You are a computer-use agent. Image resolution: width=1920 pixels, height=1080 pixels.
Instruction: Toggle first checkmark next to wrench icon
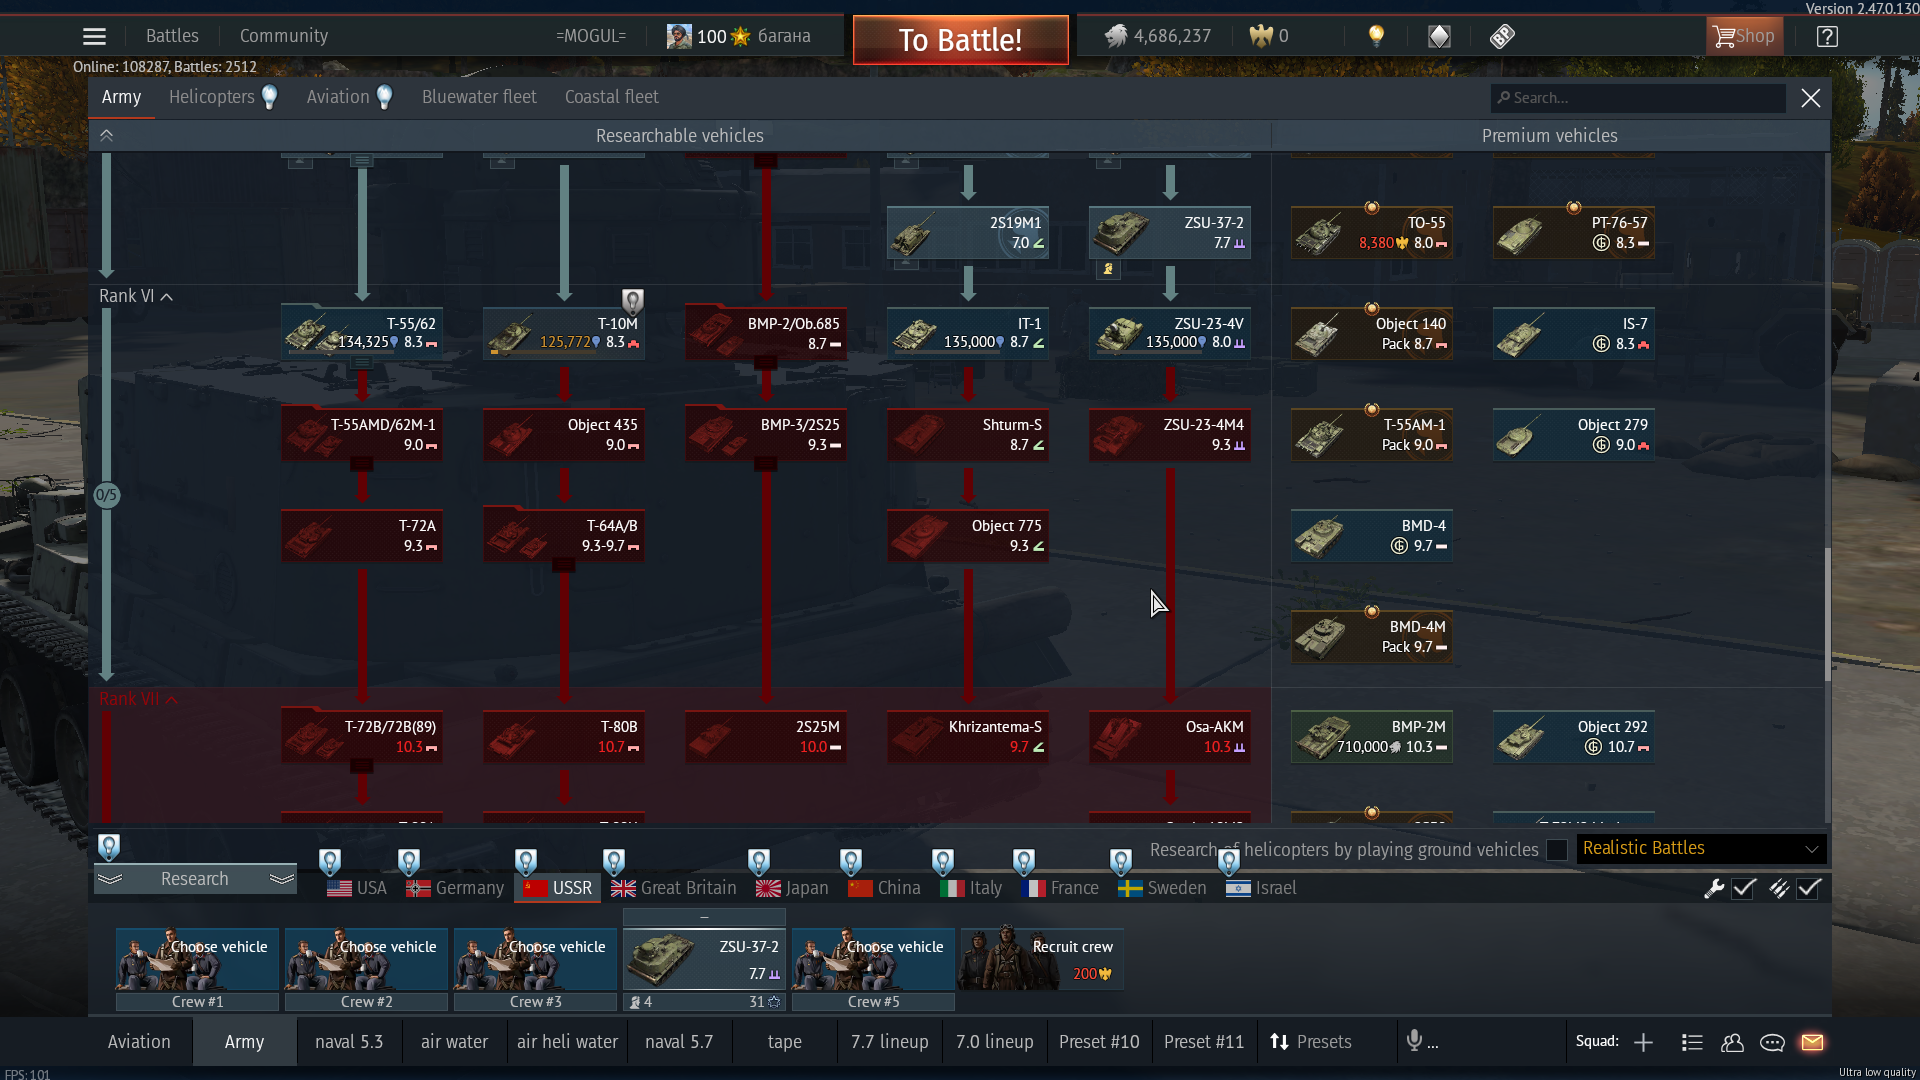pyautogui.click(x=1744, y=888)
